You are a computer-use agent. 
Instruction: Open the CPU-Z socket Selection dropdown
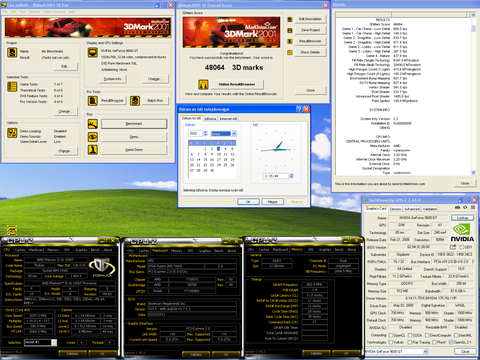tap(54, 342)
